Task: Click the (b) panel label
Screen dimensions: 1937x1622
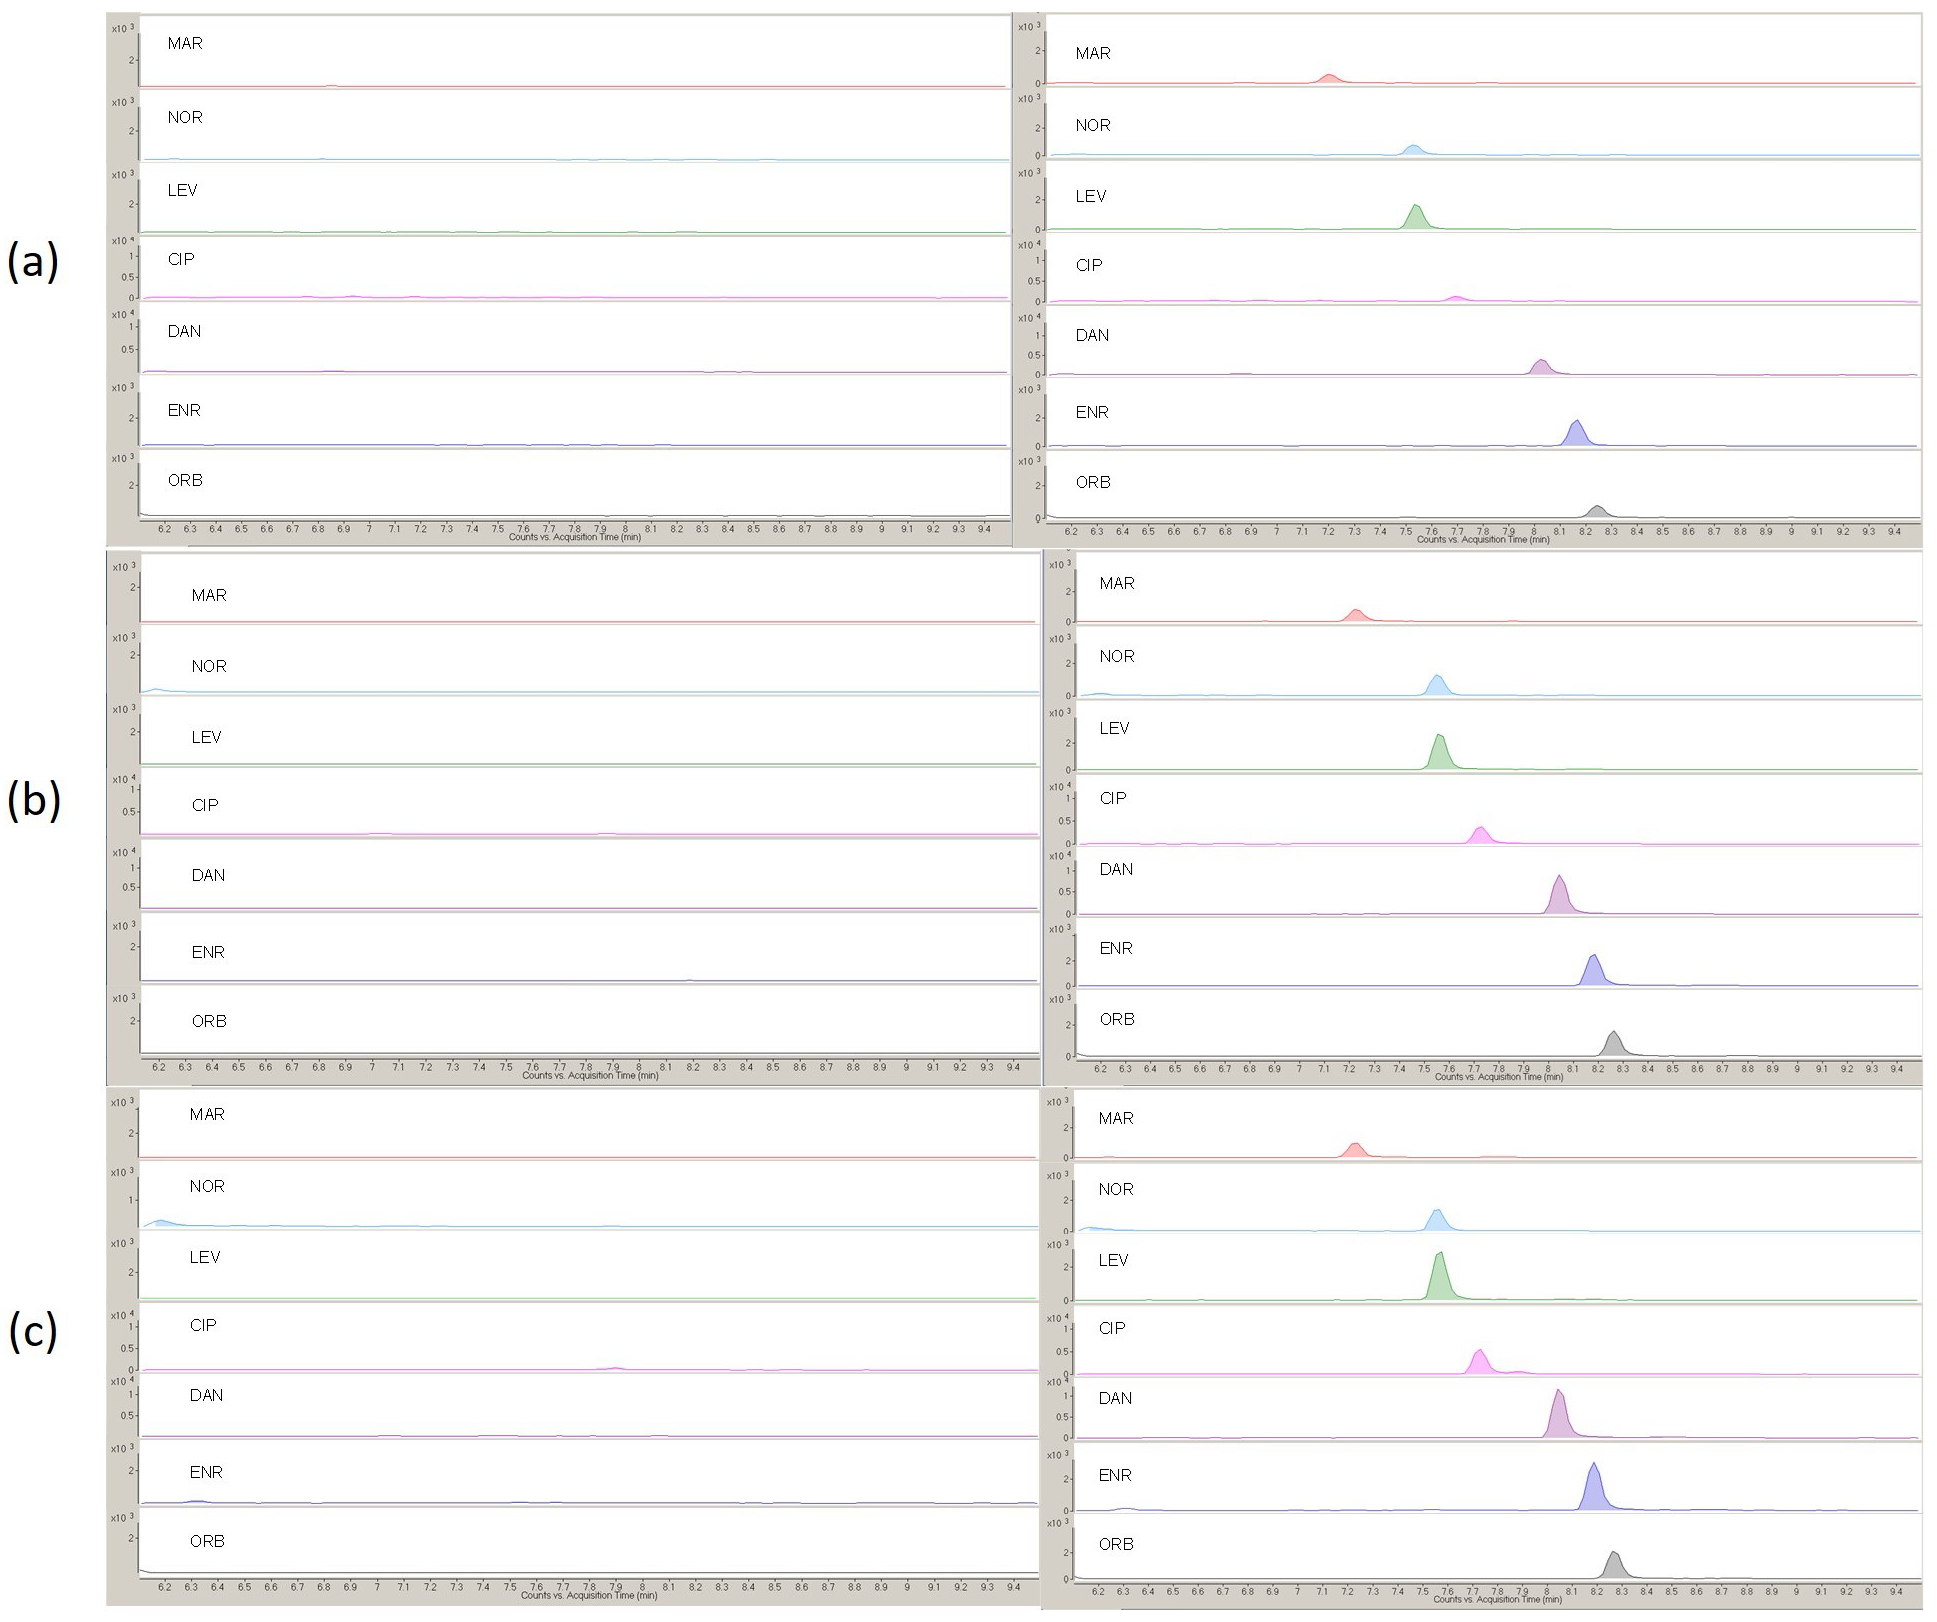Action: [x=34, y=800]
